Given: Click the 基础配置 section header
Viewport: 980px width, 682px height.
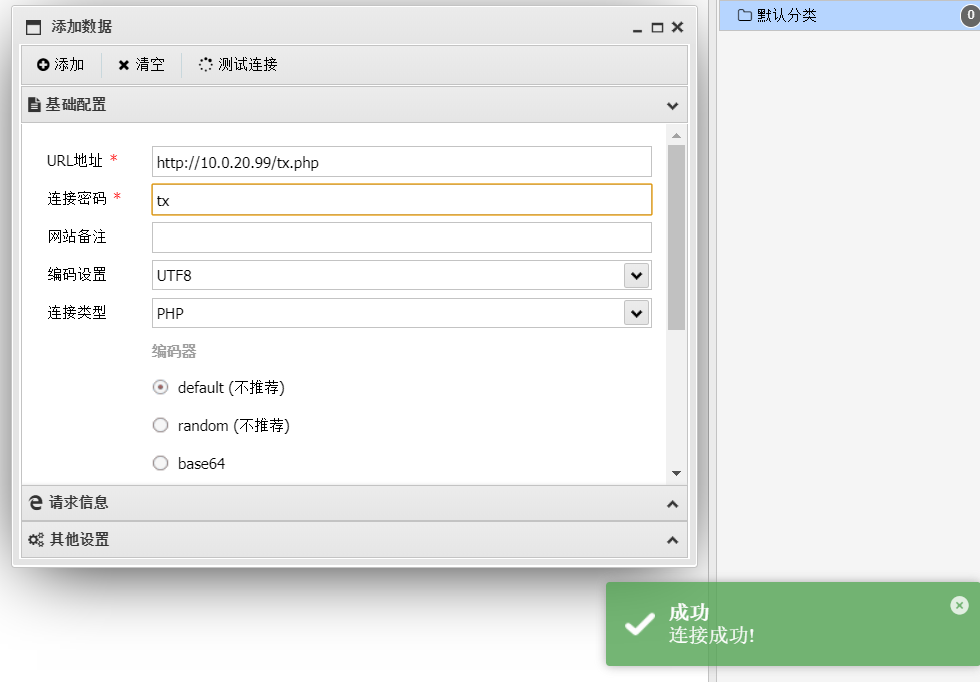Looking at the screenshot, I should click(354, 105).
